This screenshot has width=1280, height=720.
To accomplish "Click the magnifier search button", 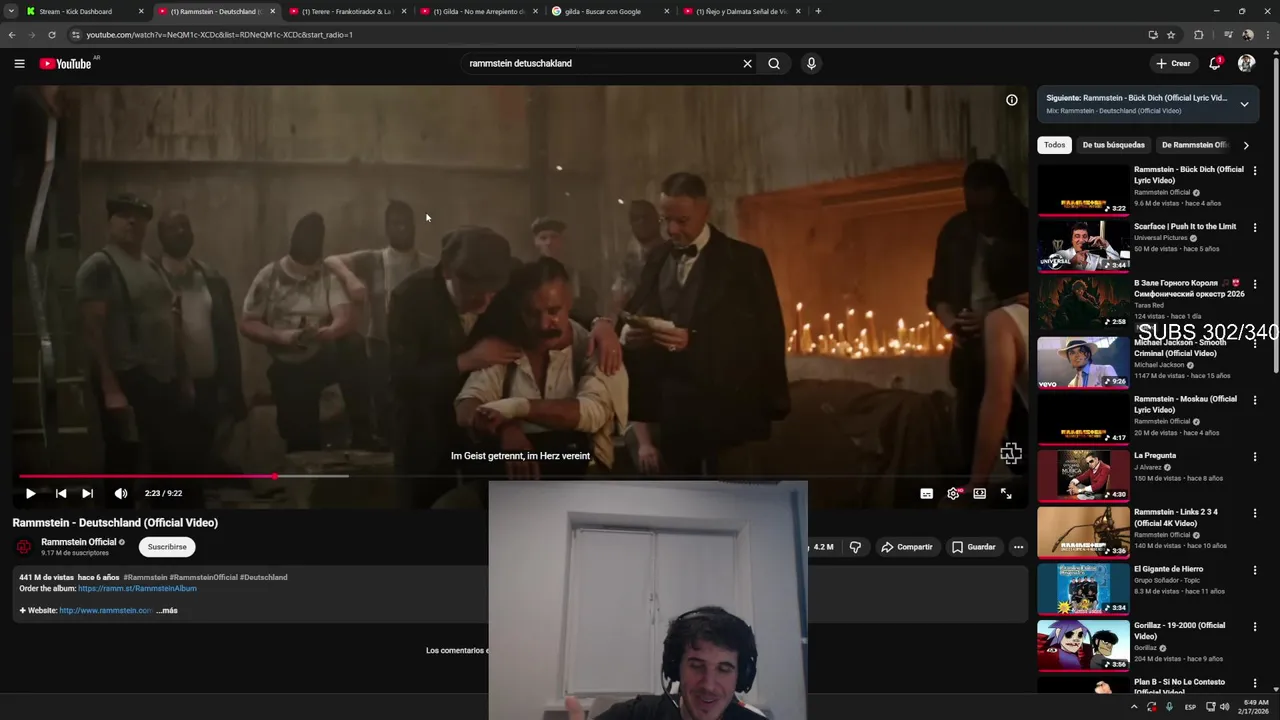I will [774, 63].
